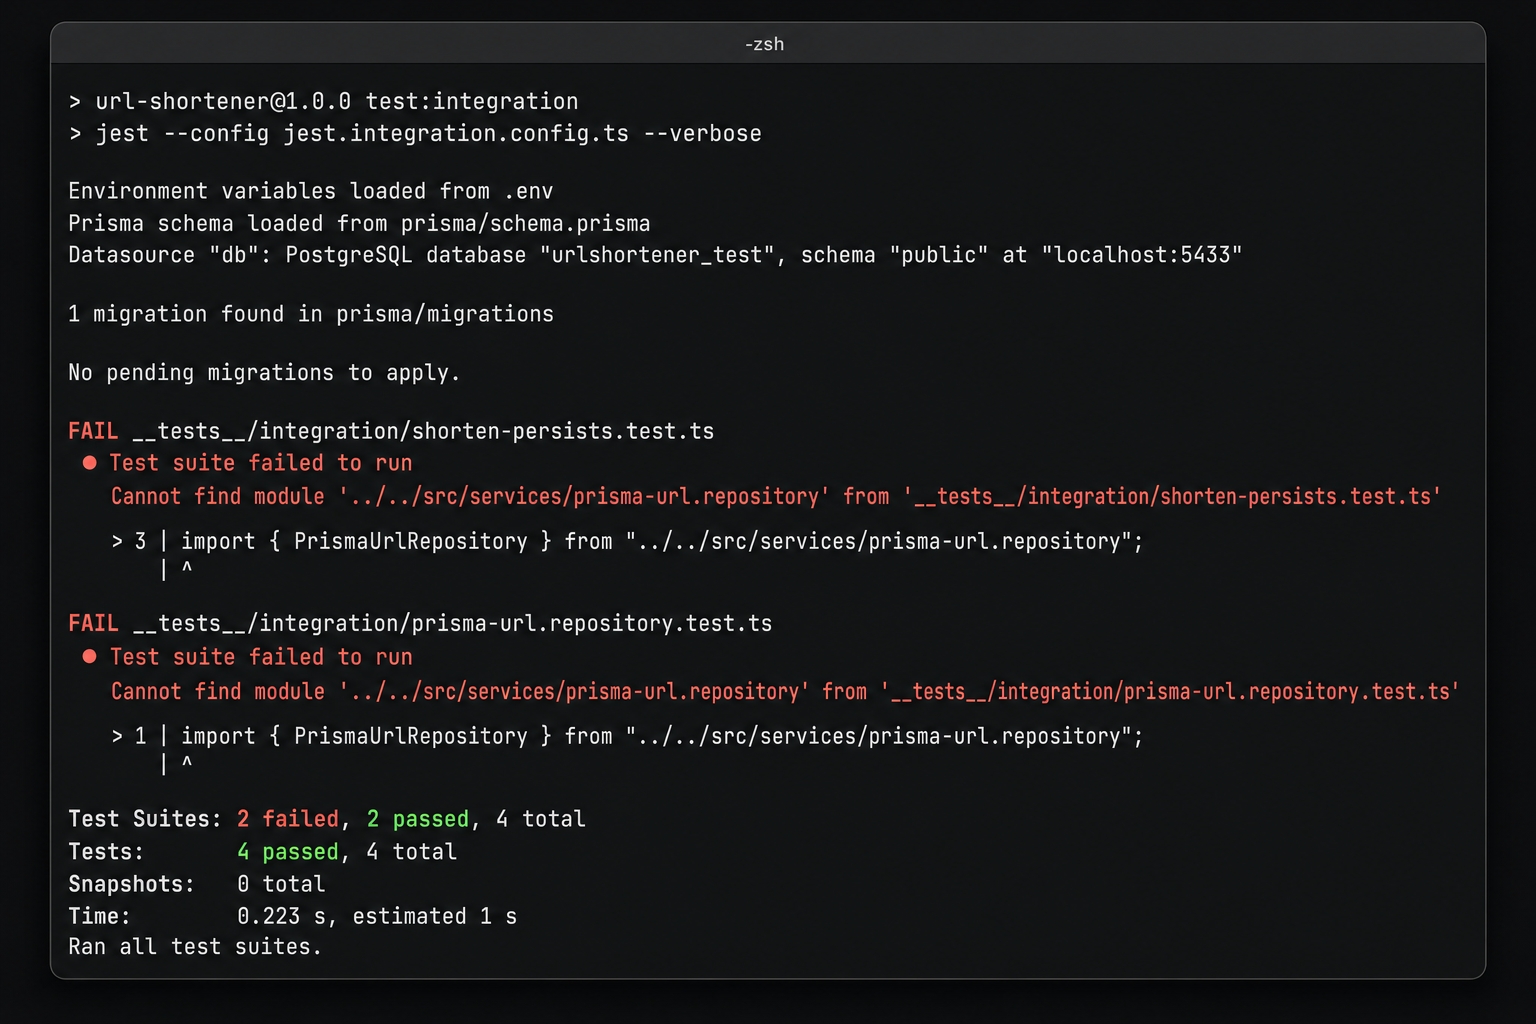Click the Cannot find module error for shorten-persists.test.ts
The height and width of the screenshot is (1024, 1536).
click(x=776, y=496)
